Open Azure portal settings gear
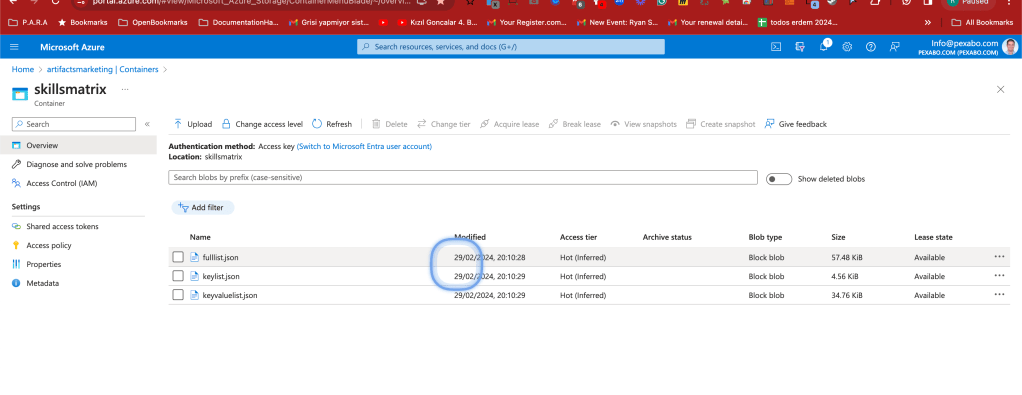Viewport: 1022px width, 395px height. (847, 47)
